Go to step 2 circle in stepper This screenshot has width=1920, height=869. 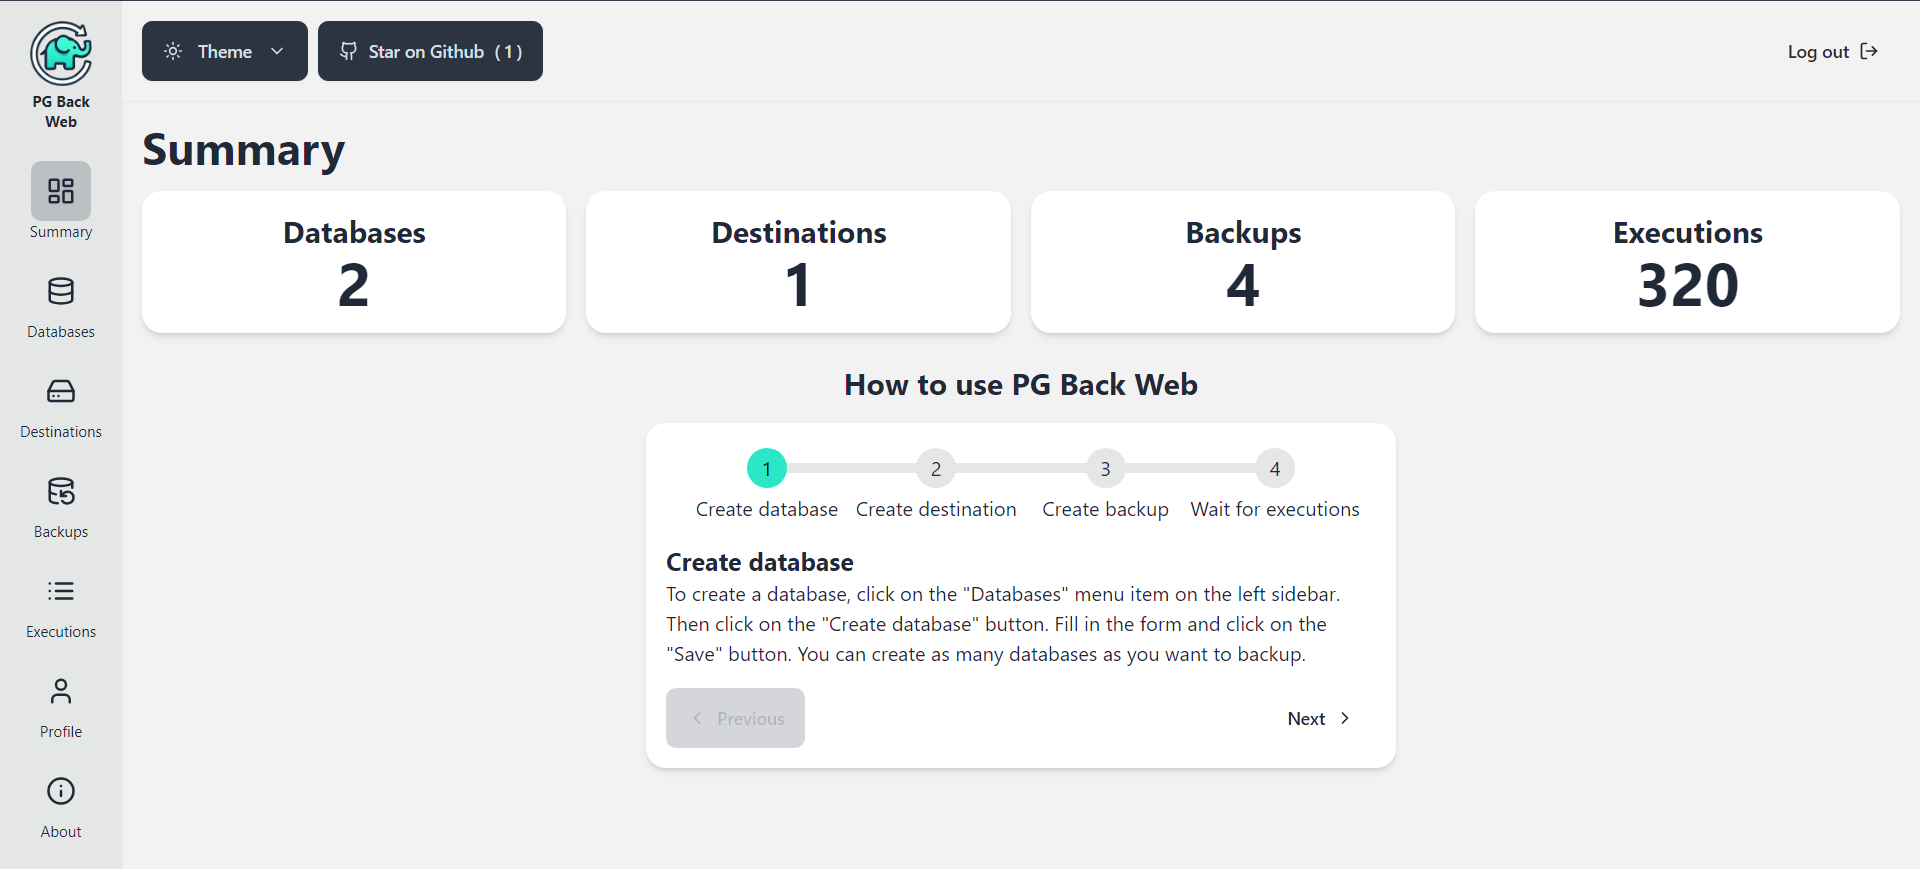[936, 468]
